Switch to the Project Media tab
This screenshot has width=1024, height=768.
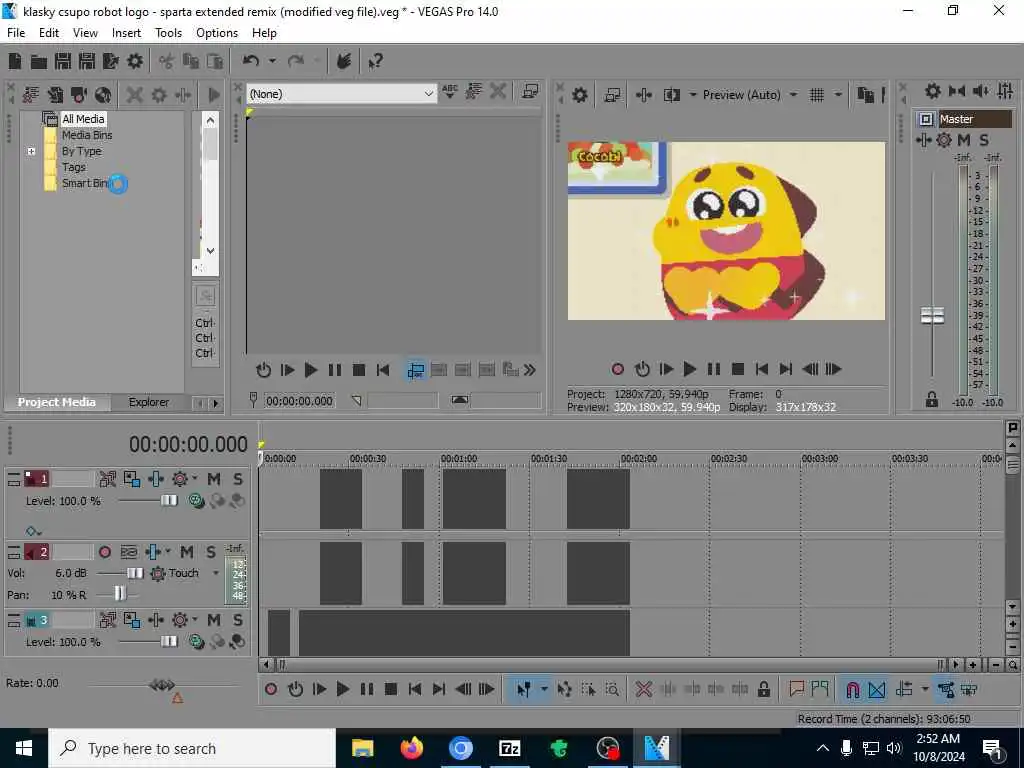[x=57, y=402]
